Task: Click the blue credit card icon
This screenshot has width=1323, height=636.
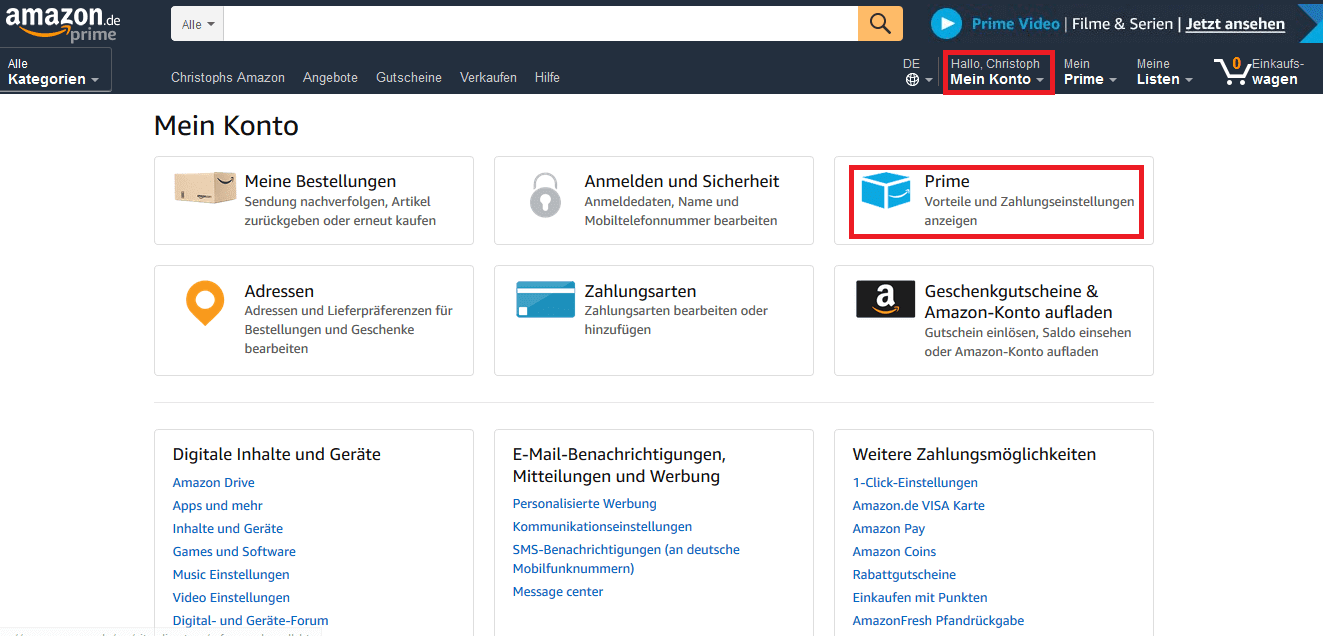Action: [x=545, y=299]
